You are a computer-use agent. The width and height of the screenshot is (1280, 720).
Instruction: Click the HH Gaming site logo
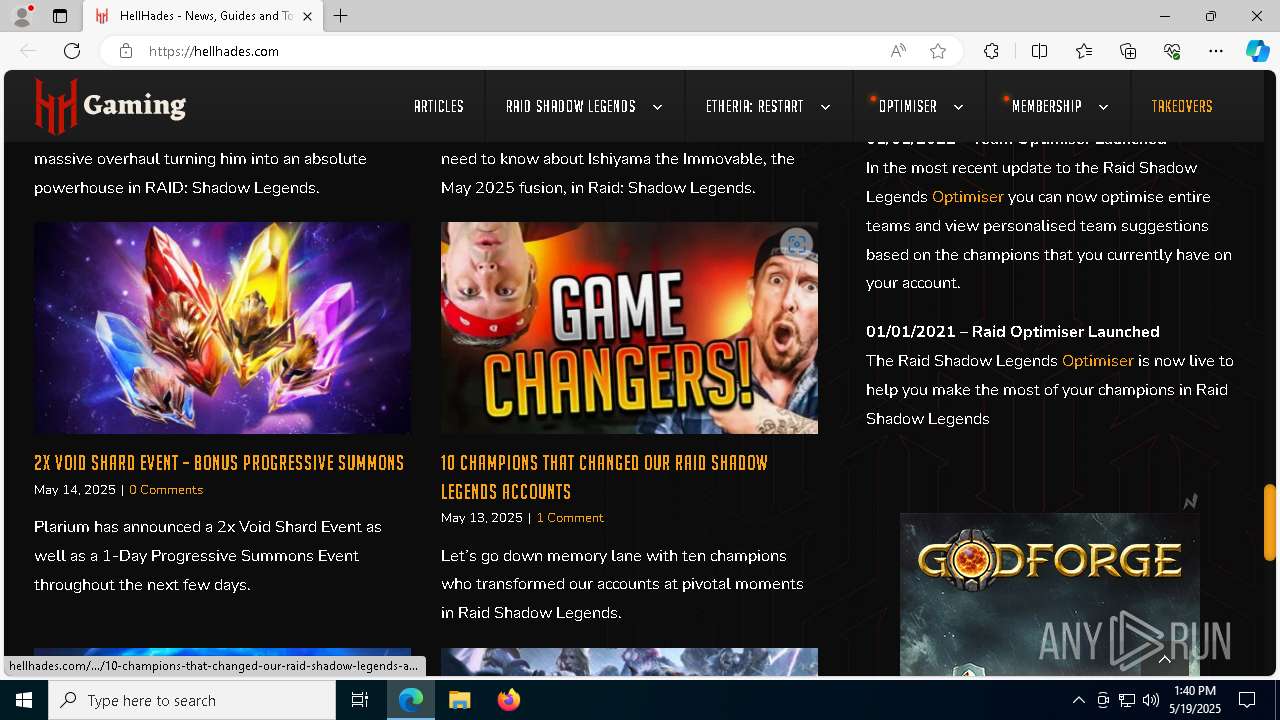[x=110, y=106]
